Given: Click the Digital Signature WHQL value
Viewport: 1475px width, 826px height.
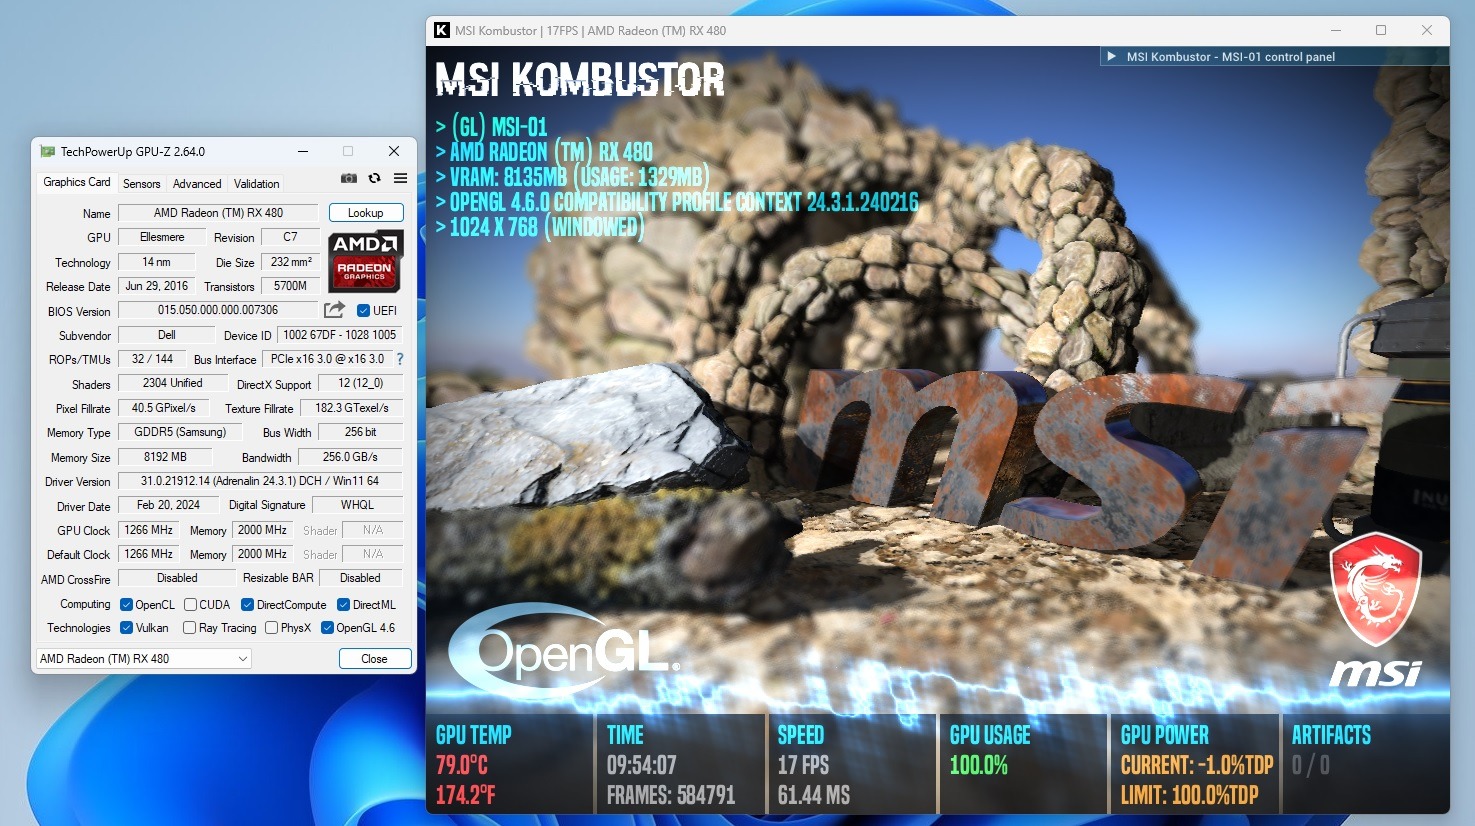Looking at the screenshot, I should click(x=358, y=505).
